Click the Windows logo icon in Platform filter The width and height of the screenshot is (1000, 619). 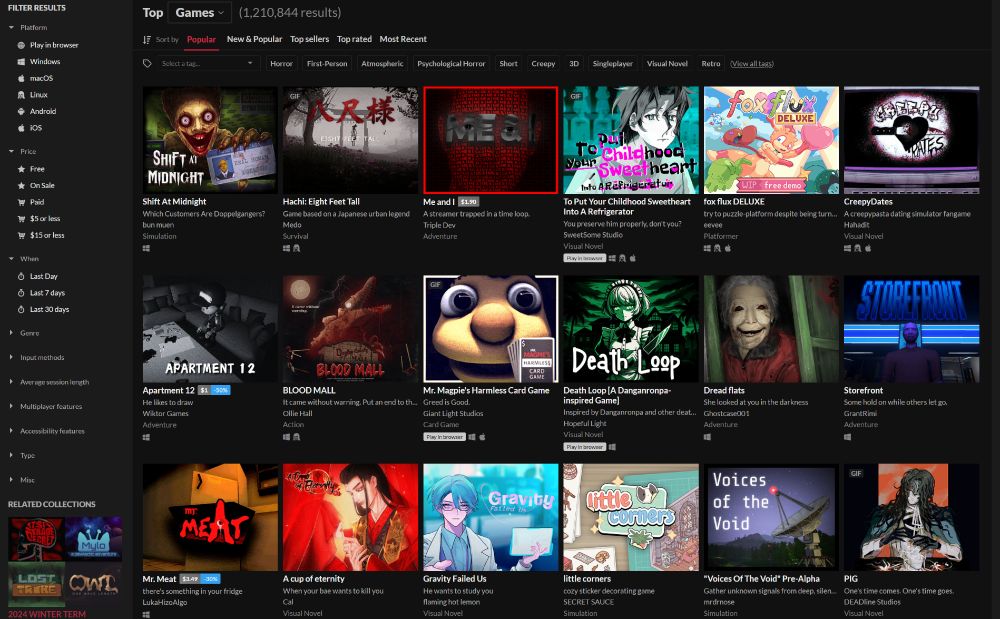21,62
